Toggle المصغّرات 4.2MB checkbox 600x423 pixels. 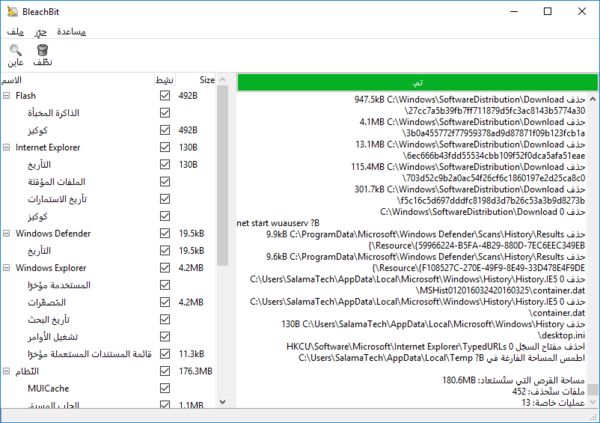[x=165, y=302]
